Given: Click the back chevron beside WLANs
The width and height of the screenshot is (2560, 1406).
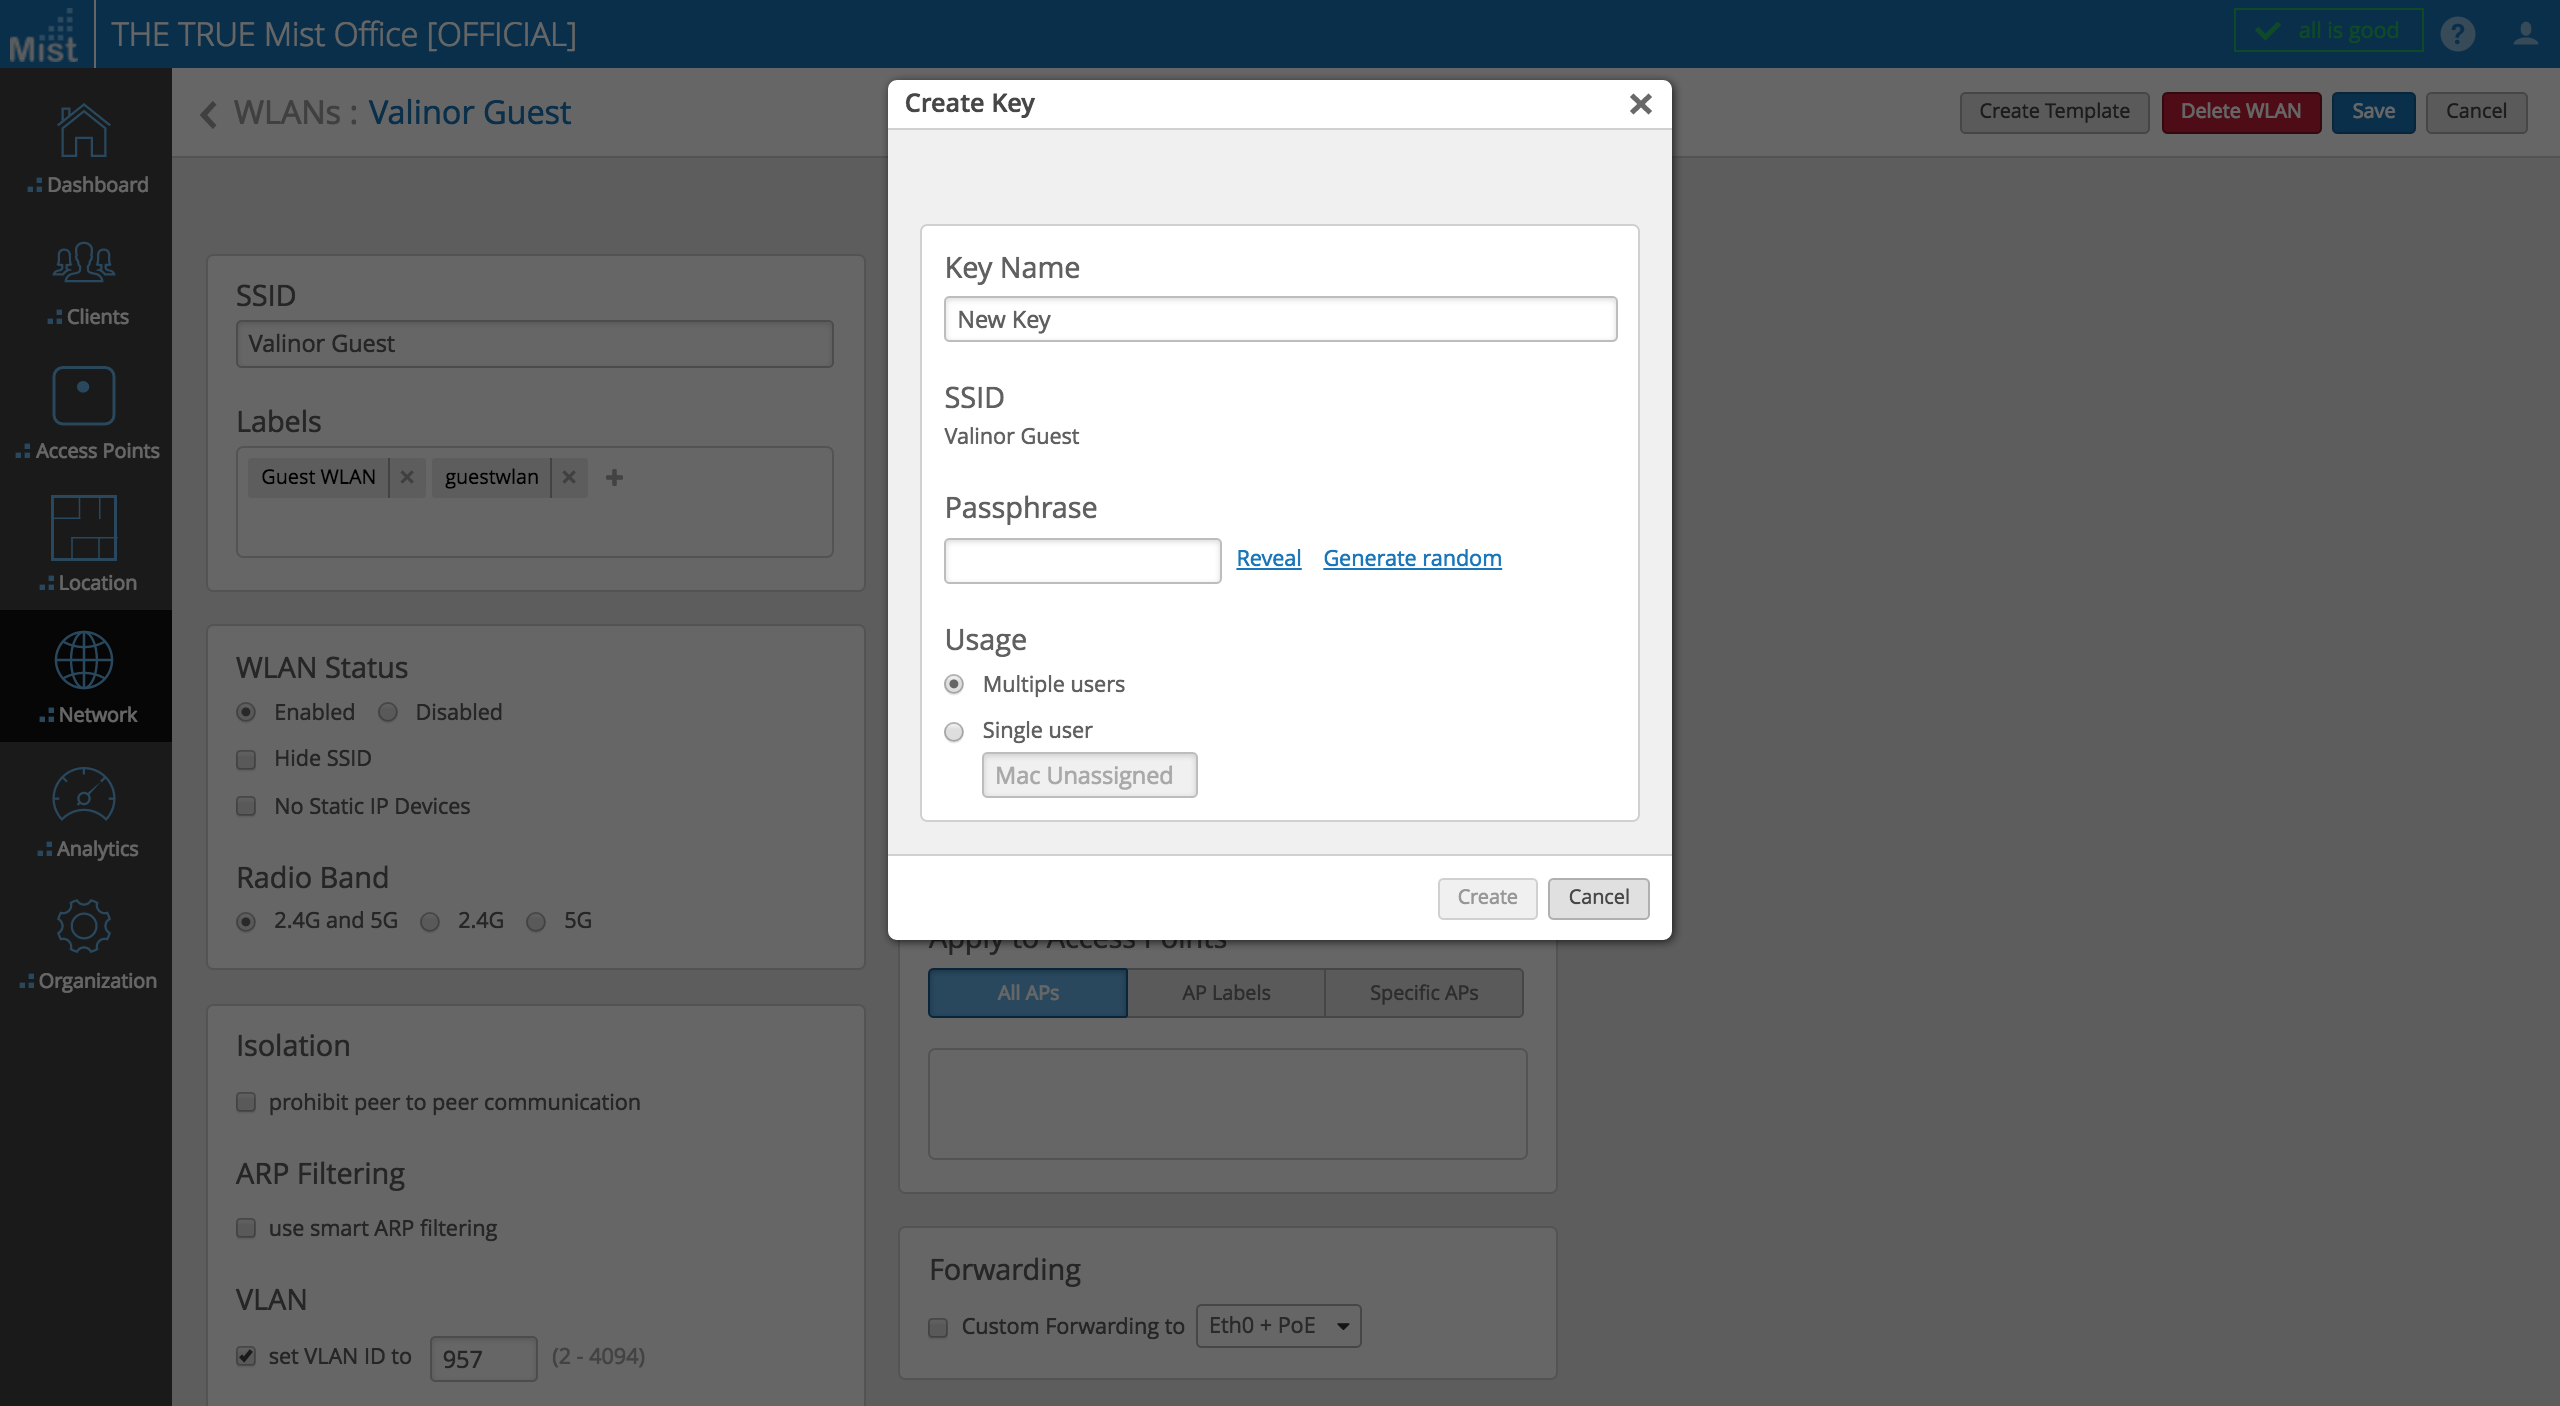Looking at the screenshot, I should [x=208, y=114].
